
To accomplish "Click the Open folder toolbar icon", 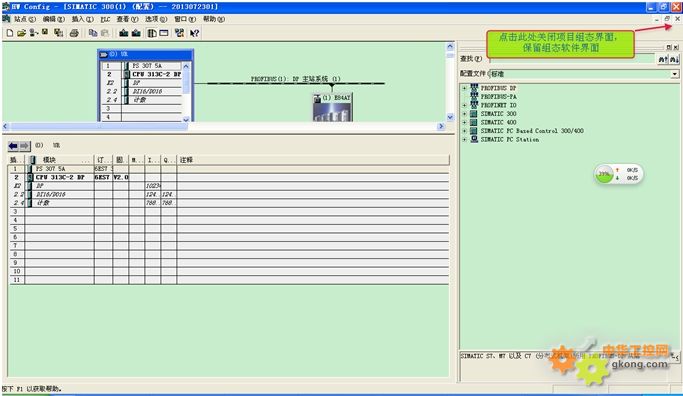I will pyautogui.click(x=21, y=33).
